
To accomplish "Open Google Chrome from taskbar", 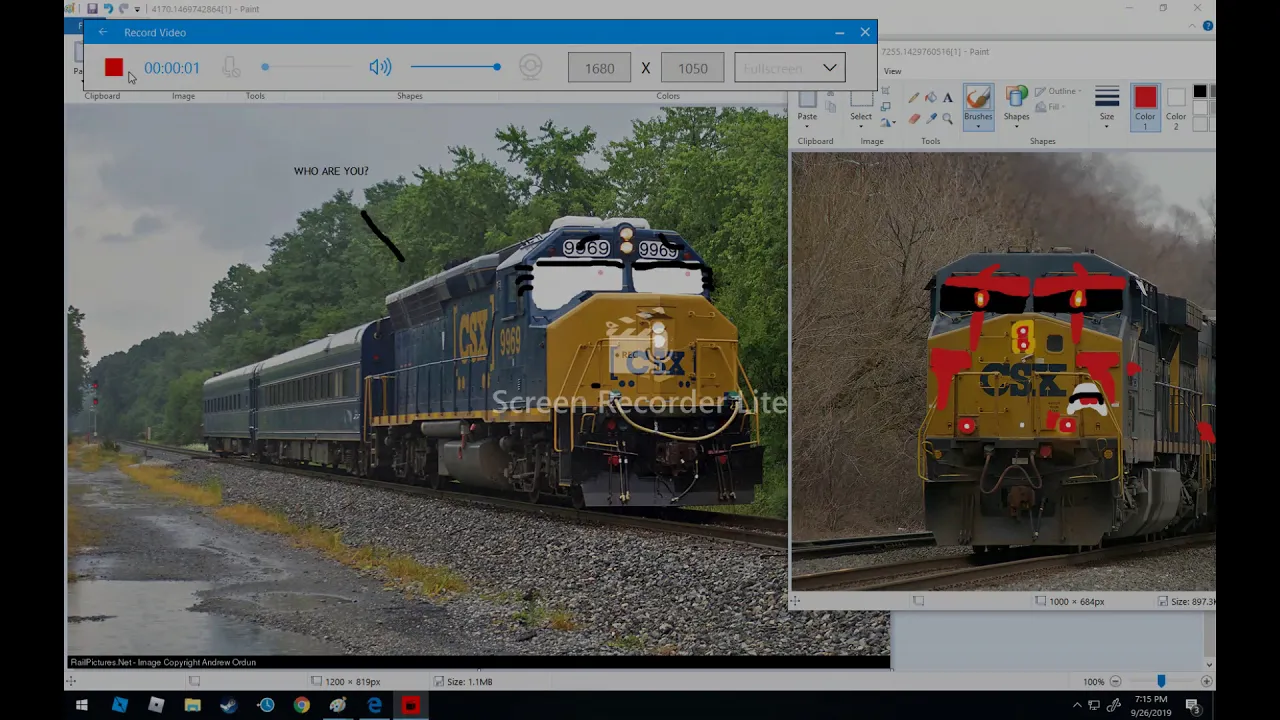I will pyautogui.click(x=301, y=705).
